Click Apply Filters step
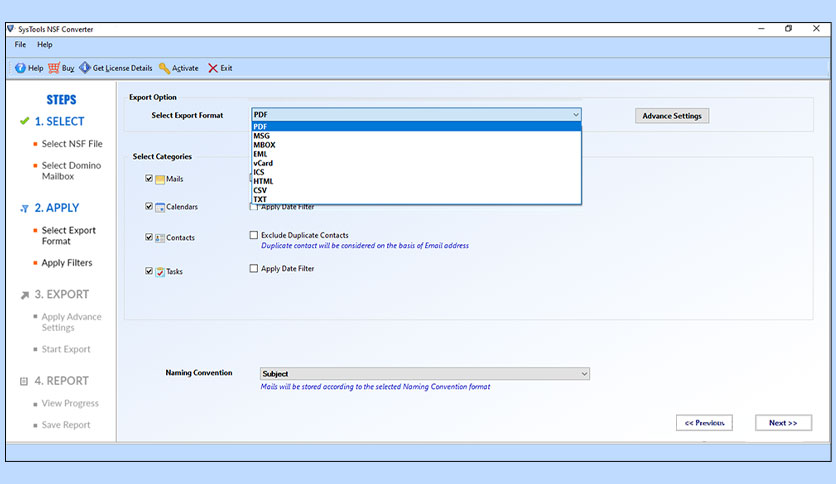Image resolution: width=836 pixels, height=484 pixels. click(67, 263)
